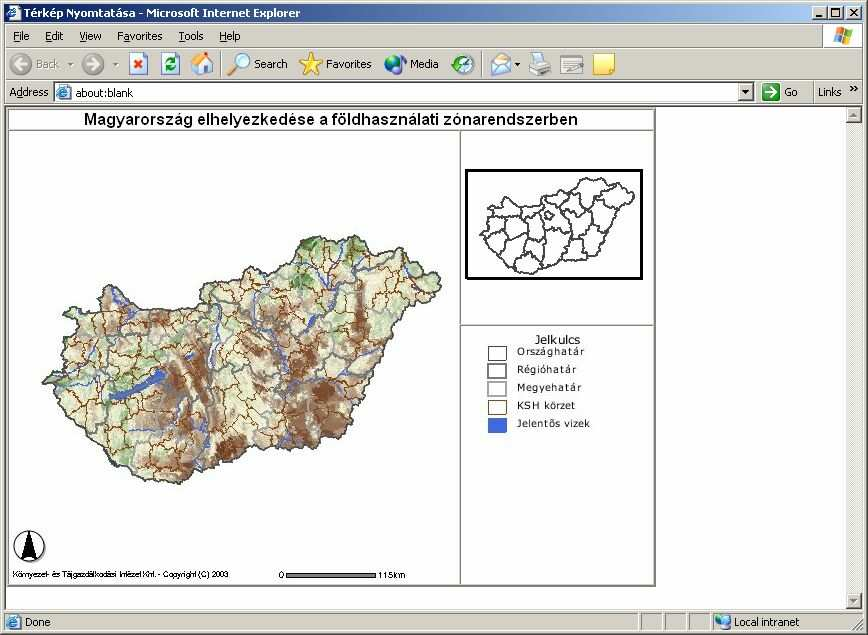868x635 pixels.
Task: Click the Done status page icon
Action: 13,622
